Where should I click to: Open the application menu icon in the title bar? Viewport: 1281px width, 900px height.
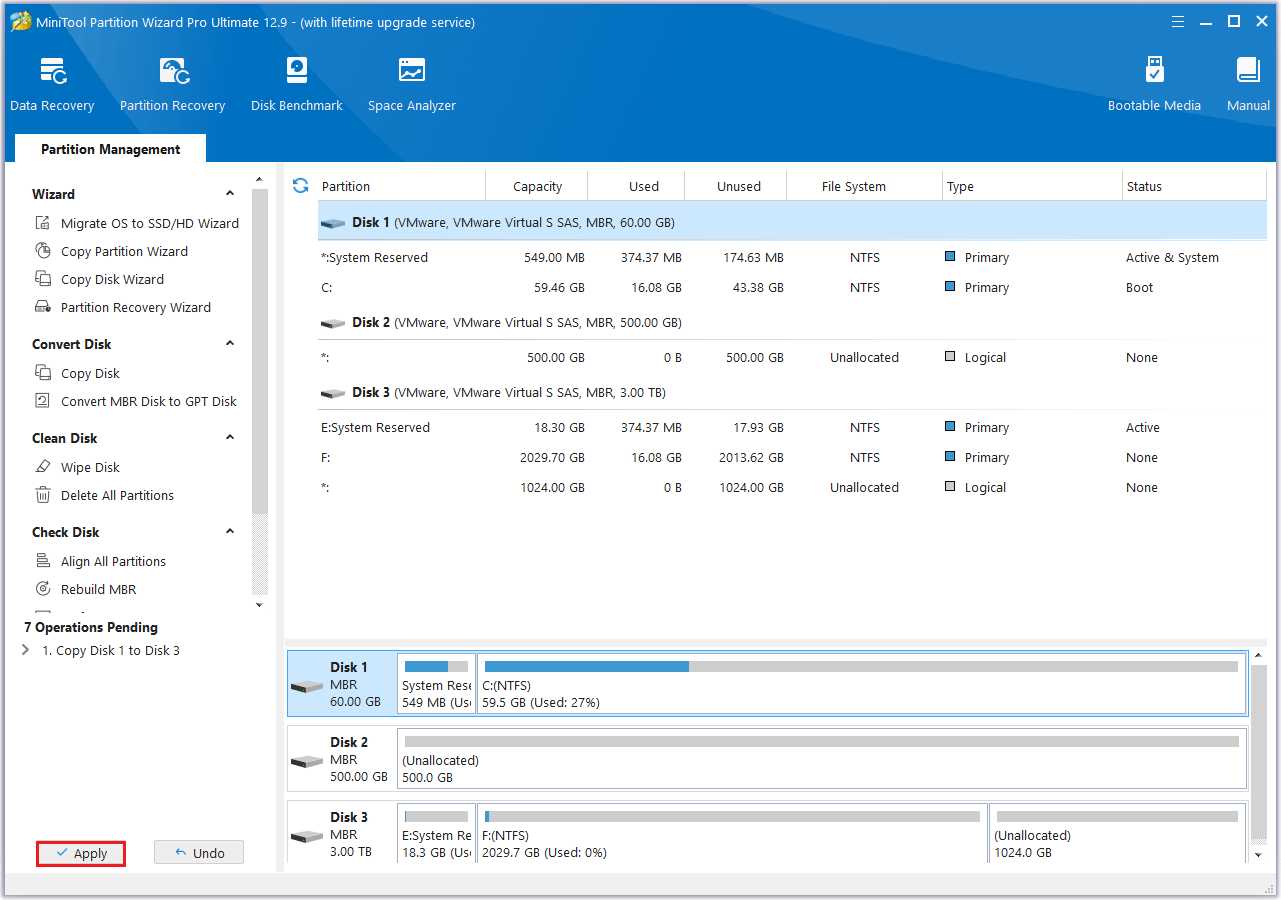point(1177,21)
